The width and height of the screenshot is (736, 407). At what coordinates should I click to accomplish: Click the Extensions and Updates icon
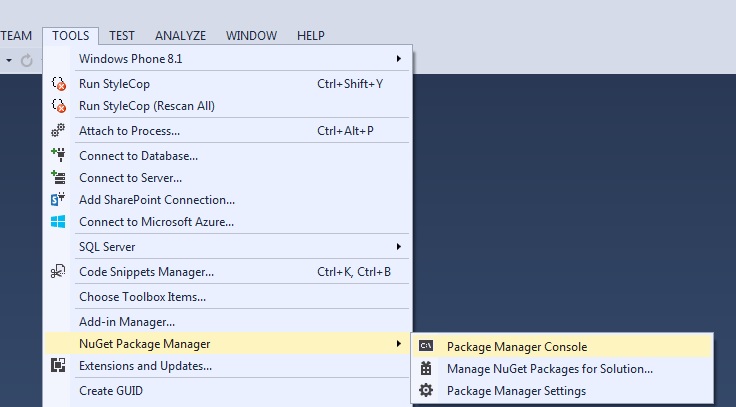coord(58,366)
